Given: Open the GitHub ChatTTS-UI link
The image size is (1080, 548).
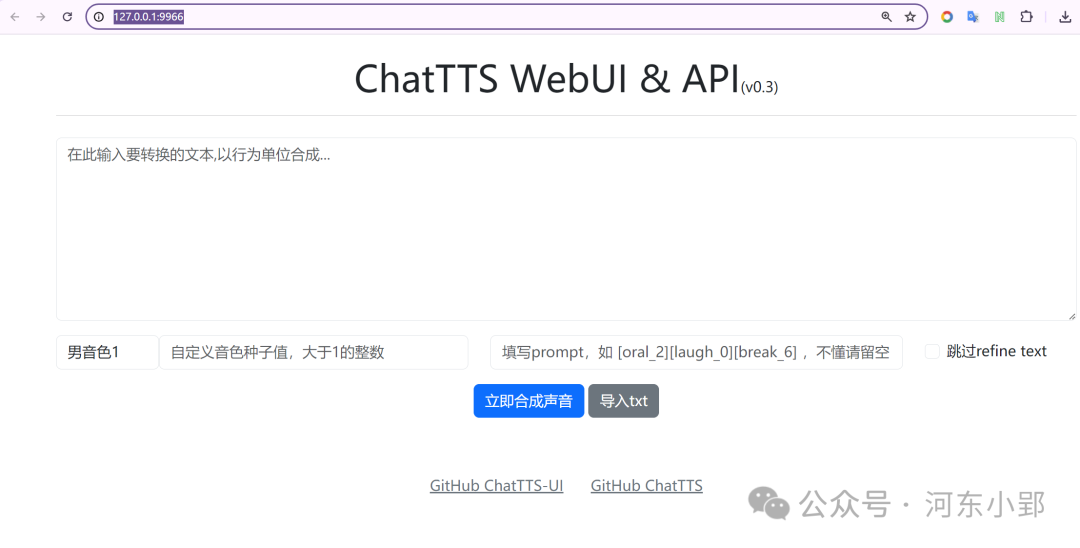Looking at the screenshot, I should [497, 486].
